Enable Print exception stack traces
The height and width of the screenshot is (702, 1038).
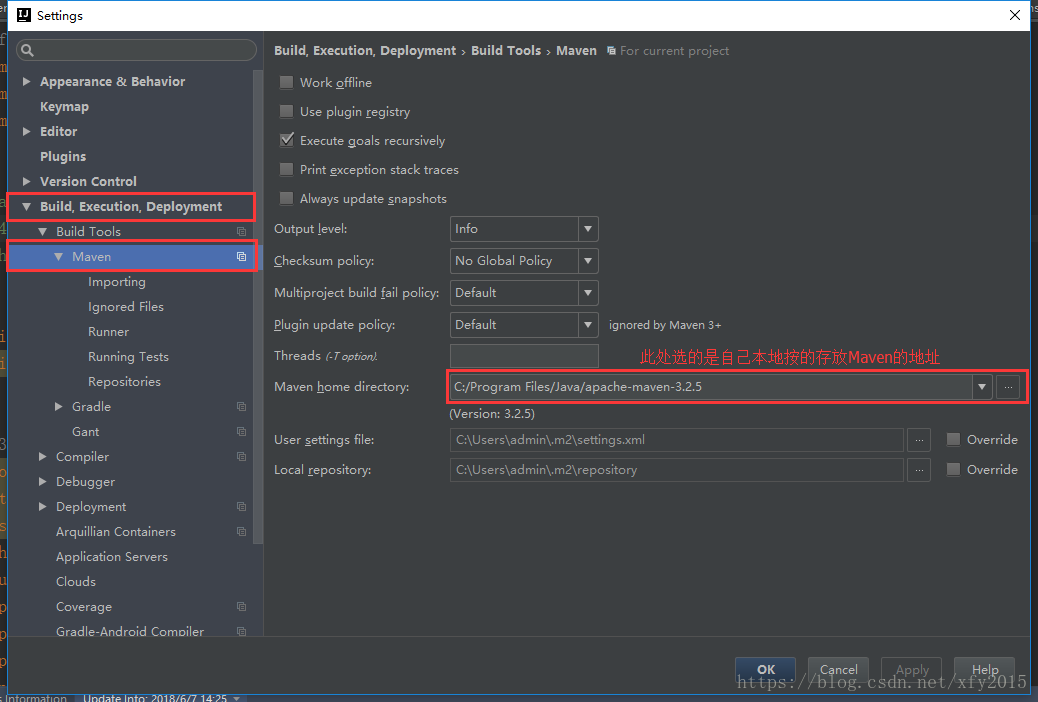click(x=287, y=170)
